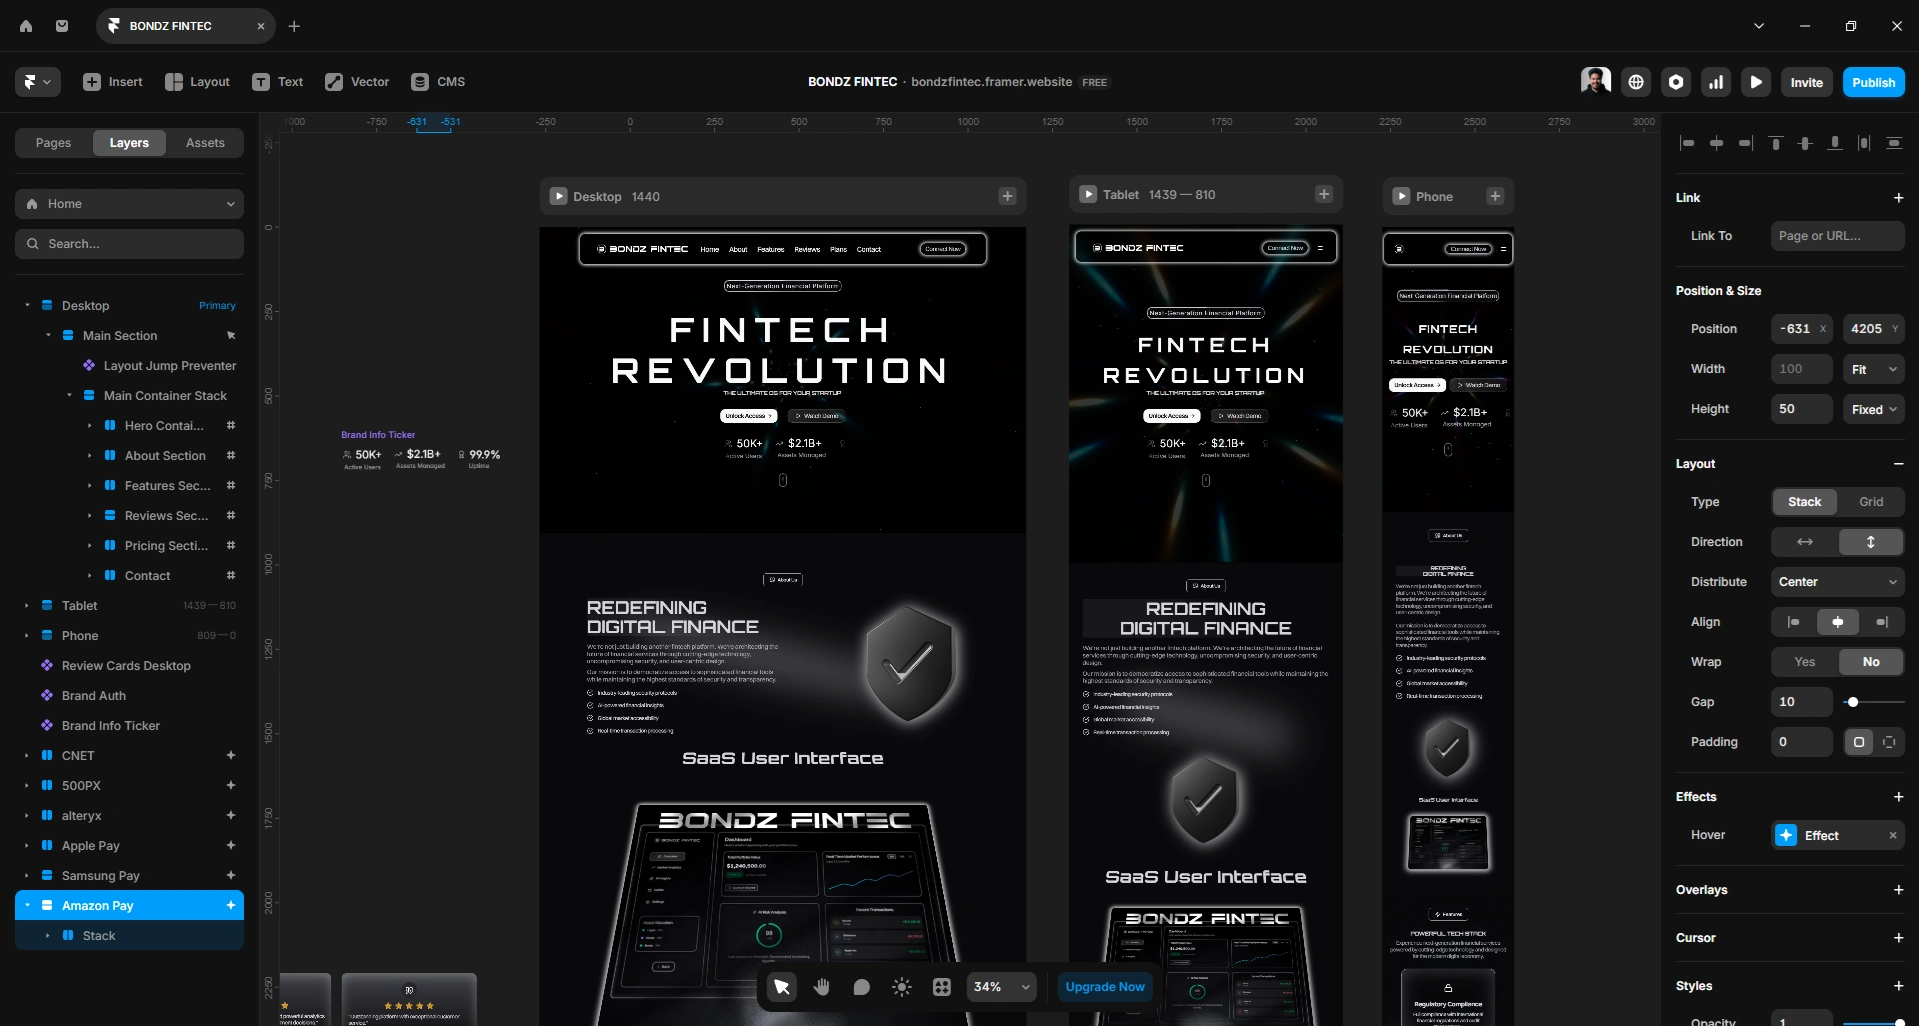Switch Layout type to Grid
Viewport: 1919px width, 1026px height.
coord(1870,502)
